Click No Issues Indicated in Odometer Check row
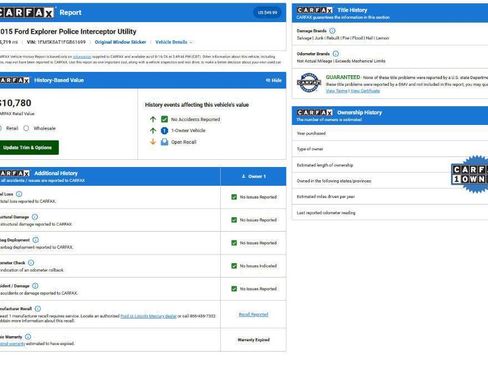The height and width of the screenshot is (366, 488). click(258, 266)
